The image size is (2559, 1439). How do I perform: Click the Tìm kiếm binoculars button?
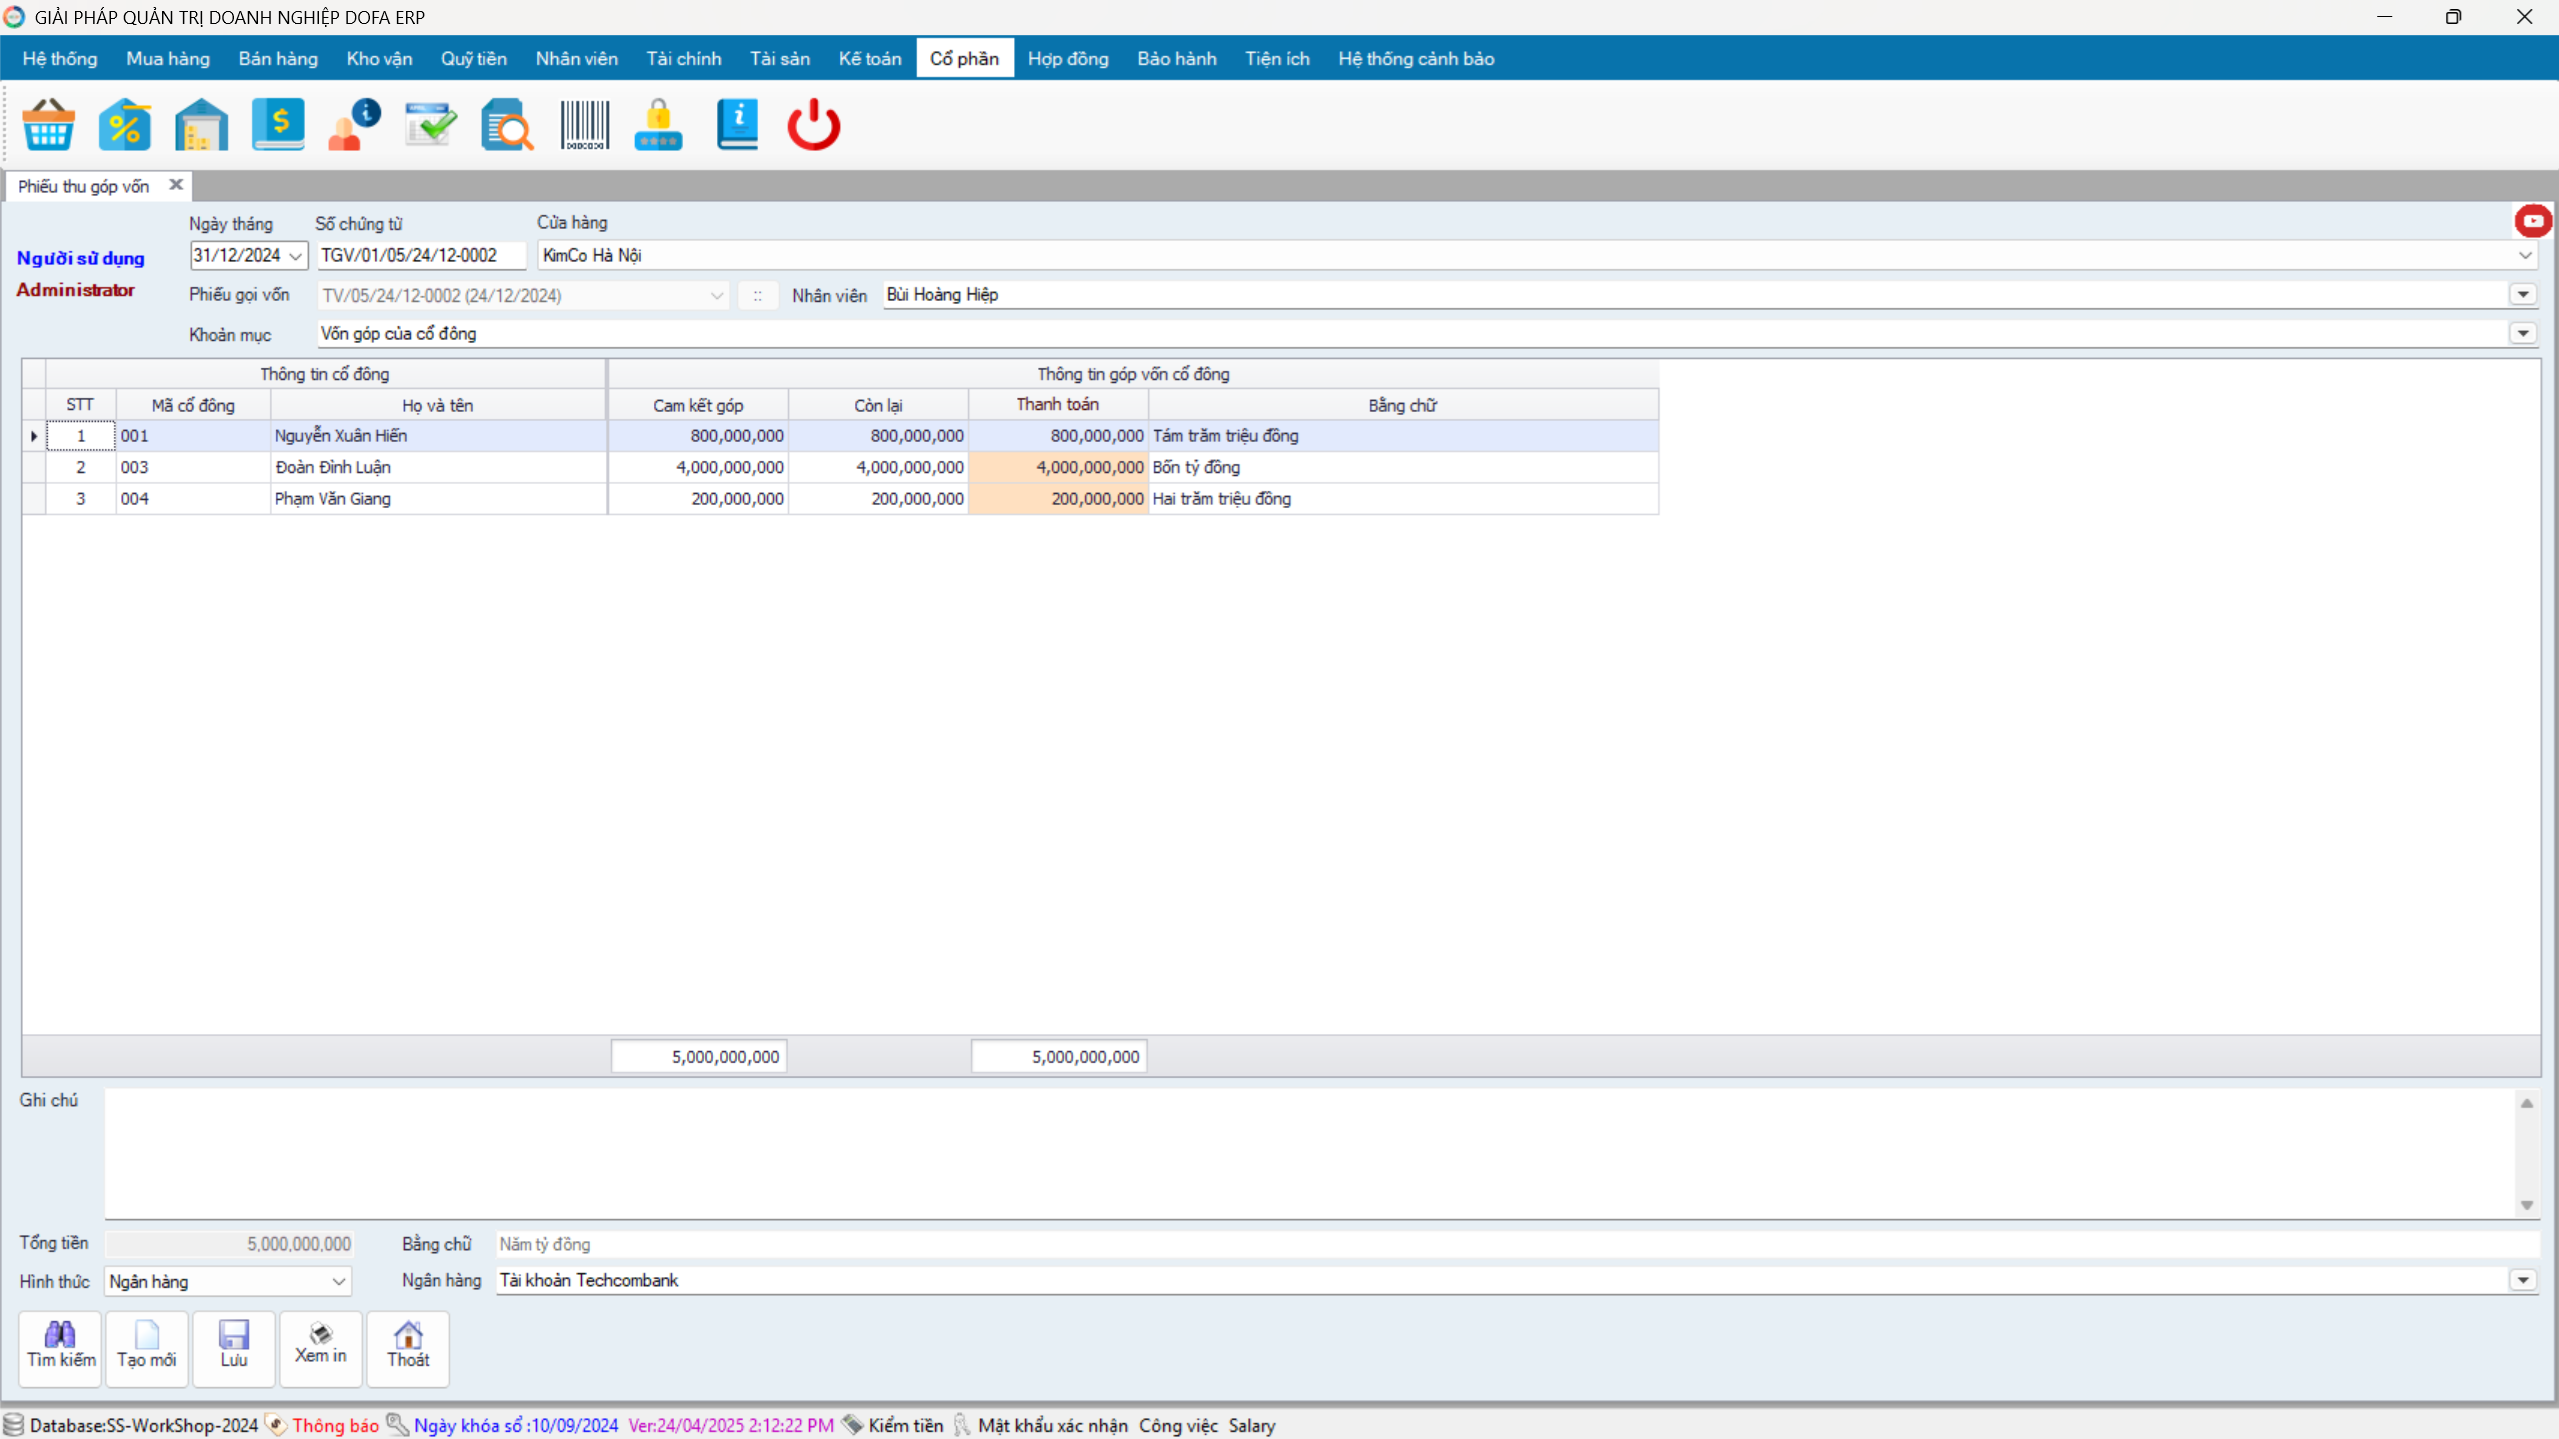point(61,1348)
